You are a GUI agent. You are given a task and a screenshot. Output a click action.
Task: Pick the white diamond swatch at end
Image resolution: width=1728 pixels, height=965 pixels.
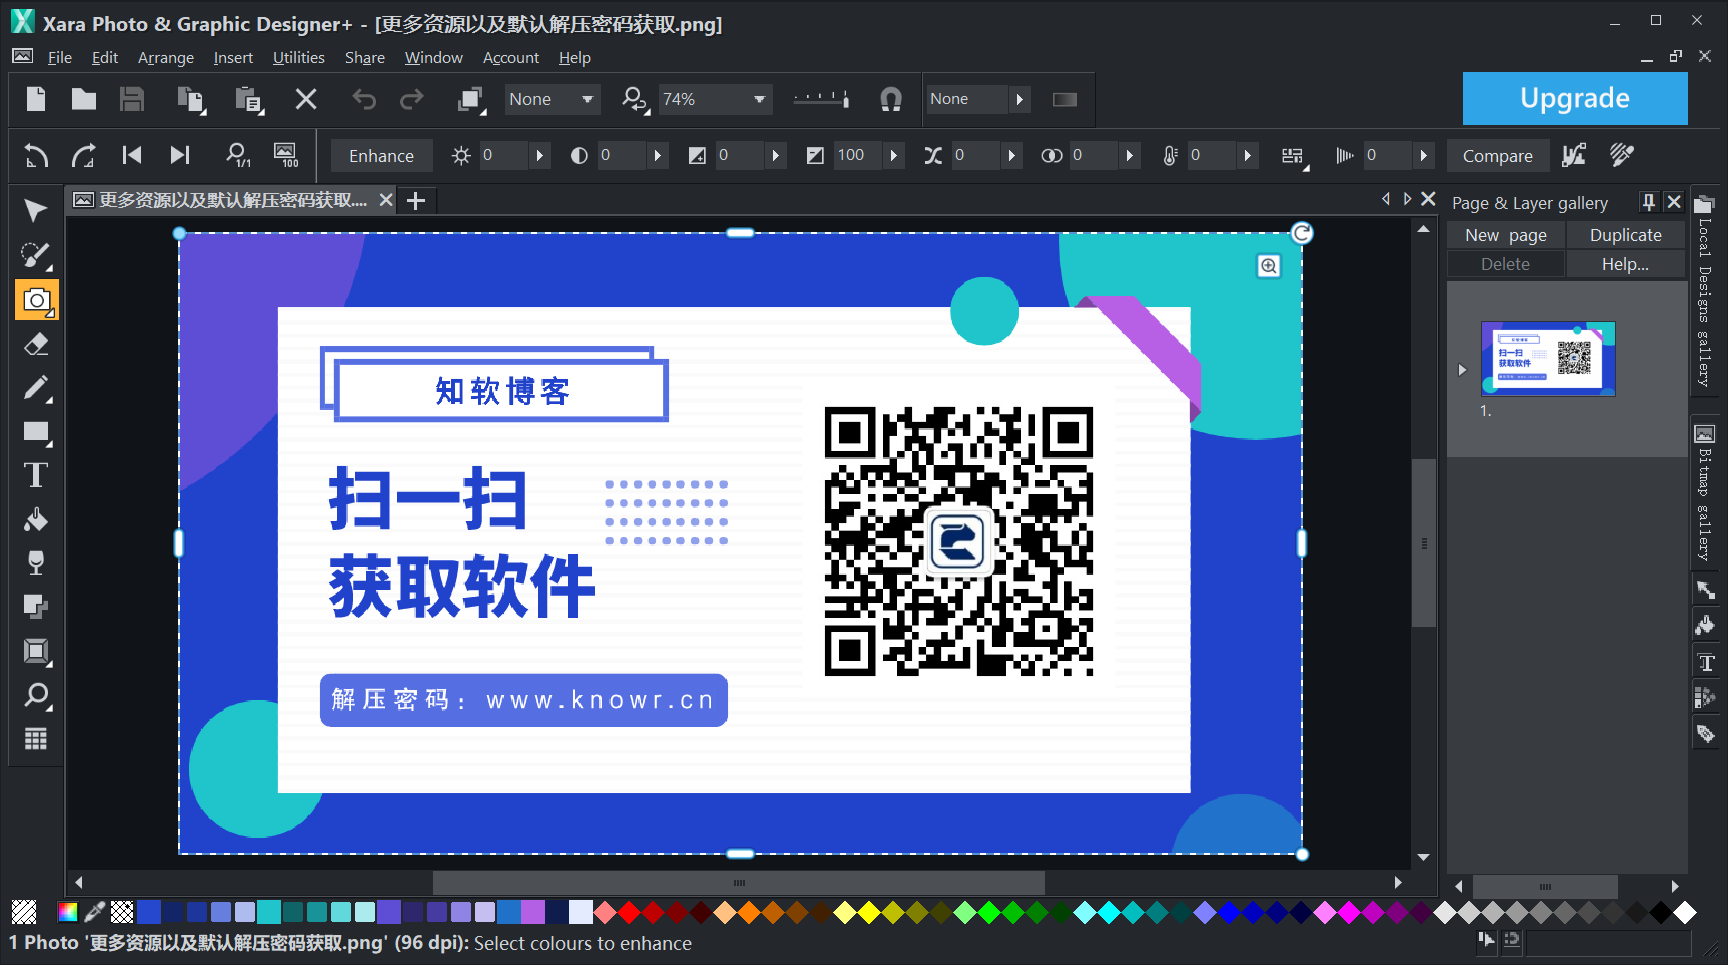pos(1685,912)
